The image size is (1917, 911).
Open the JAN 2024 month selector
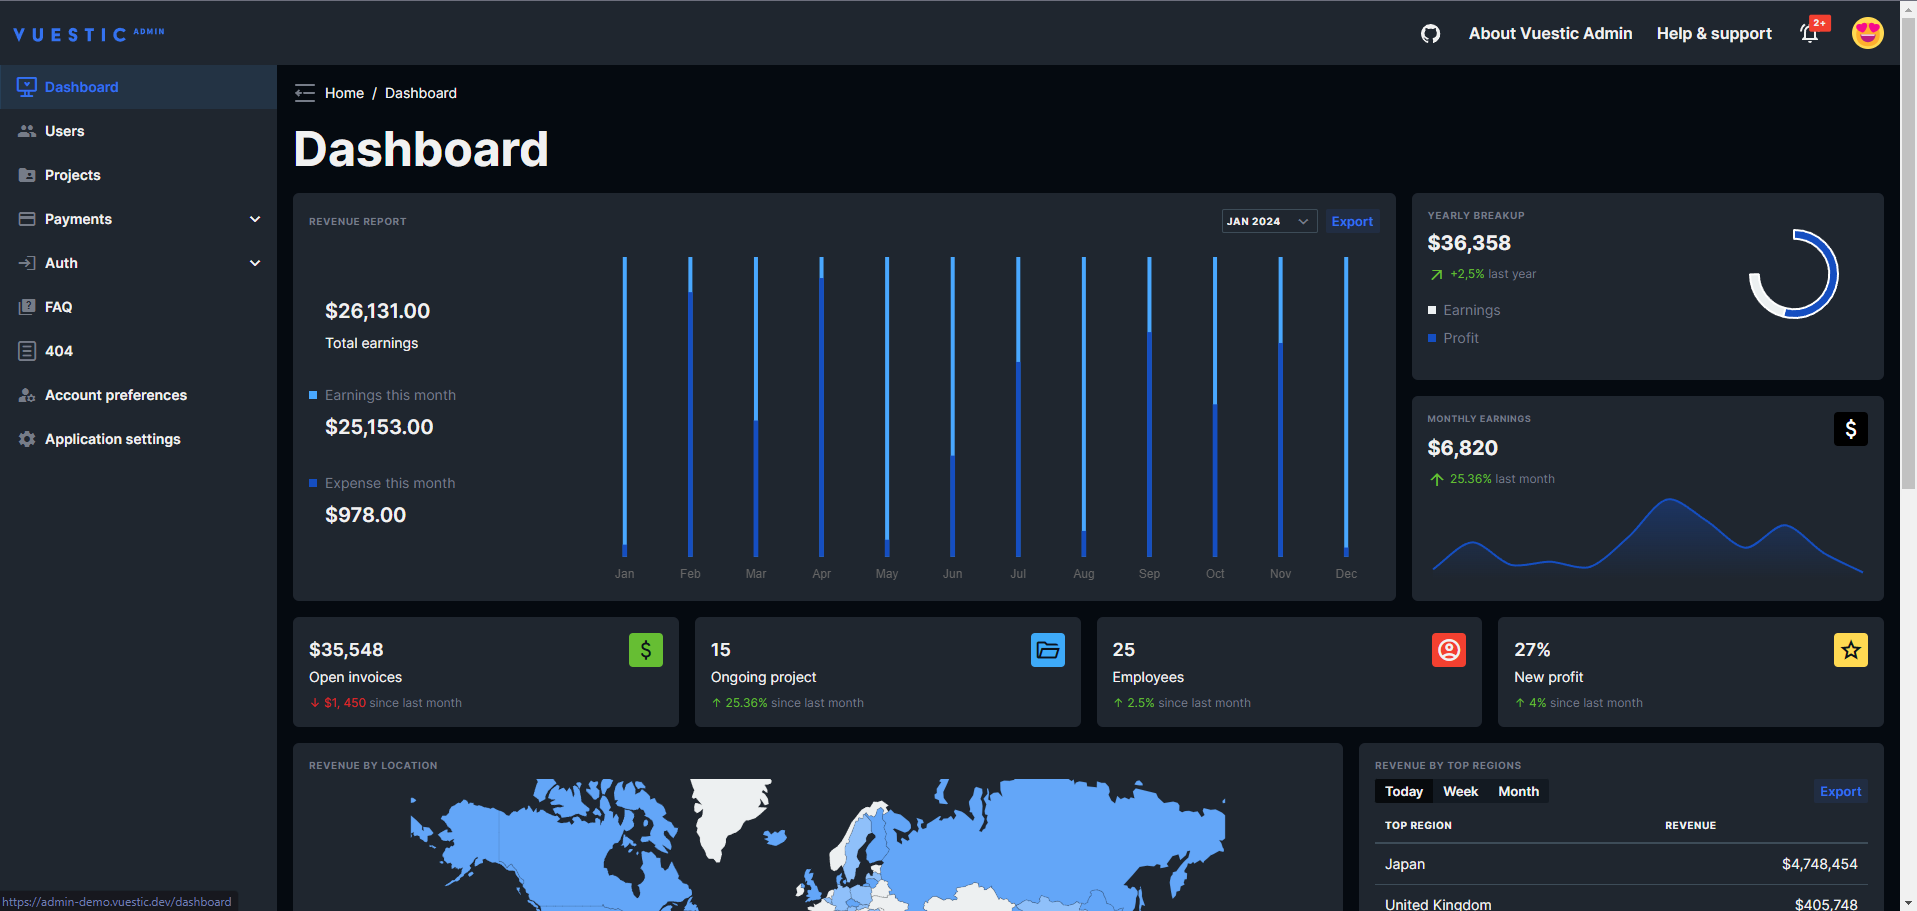pyautogui.click(x=1268, y=221)
